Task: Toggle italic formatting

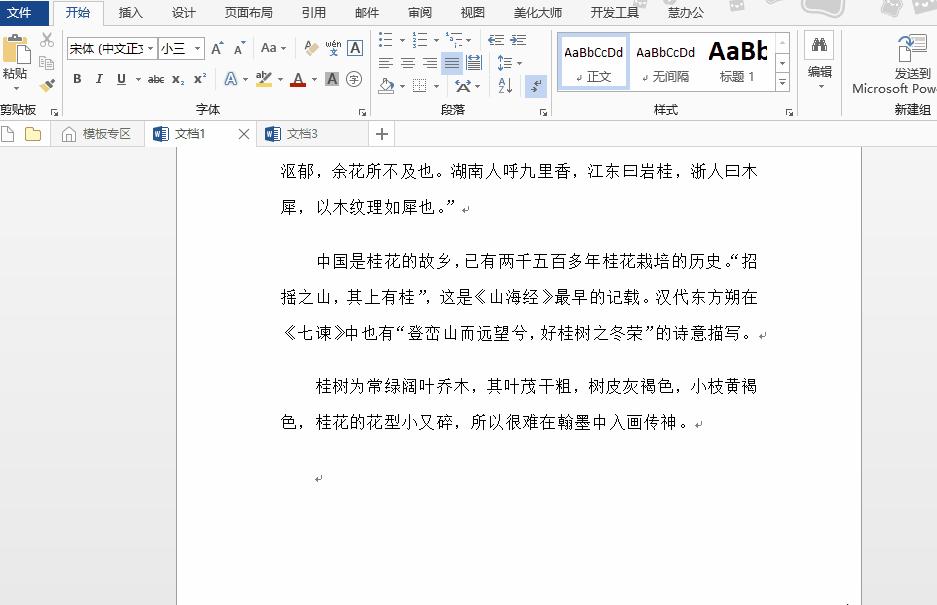Action: click(x=99, y=78)
